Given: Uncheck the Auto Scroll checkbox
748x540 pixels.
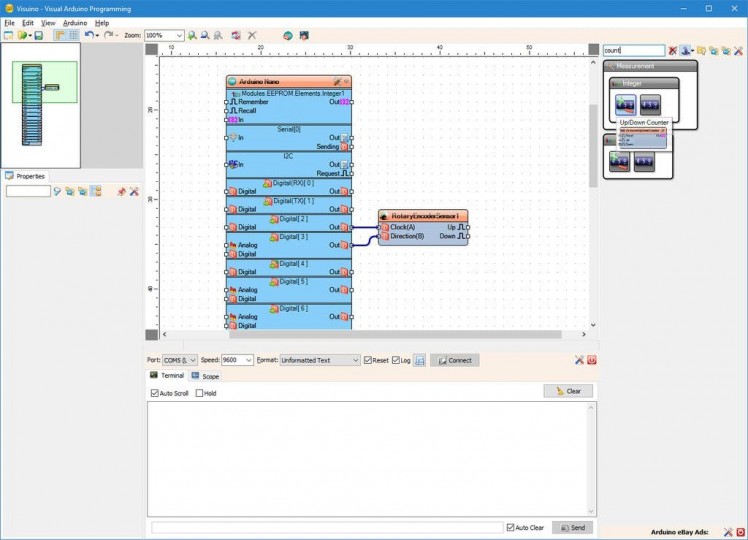Looking at the screenshot, I should [154, 393].
